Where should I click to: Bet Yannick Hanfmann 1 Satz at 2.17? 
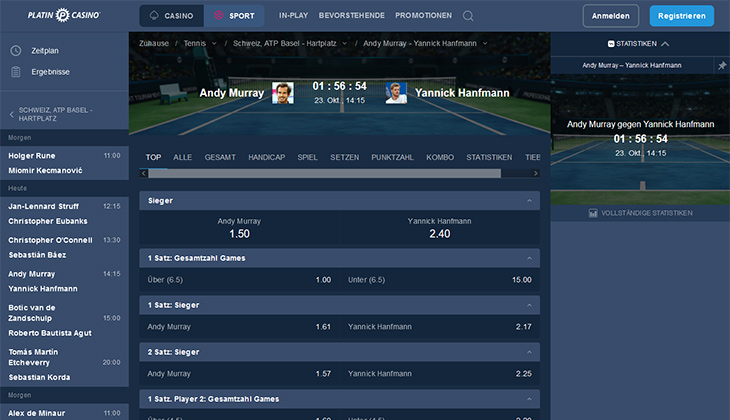pyautogui.click(x=439, y=327)
